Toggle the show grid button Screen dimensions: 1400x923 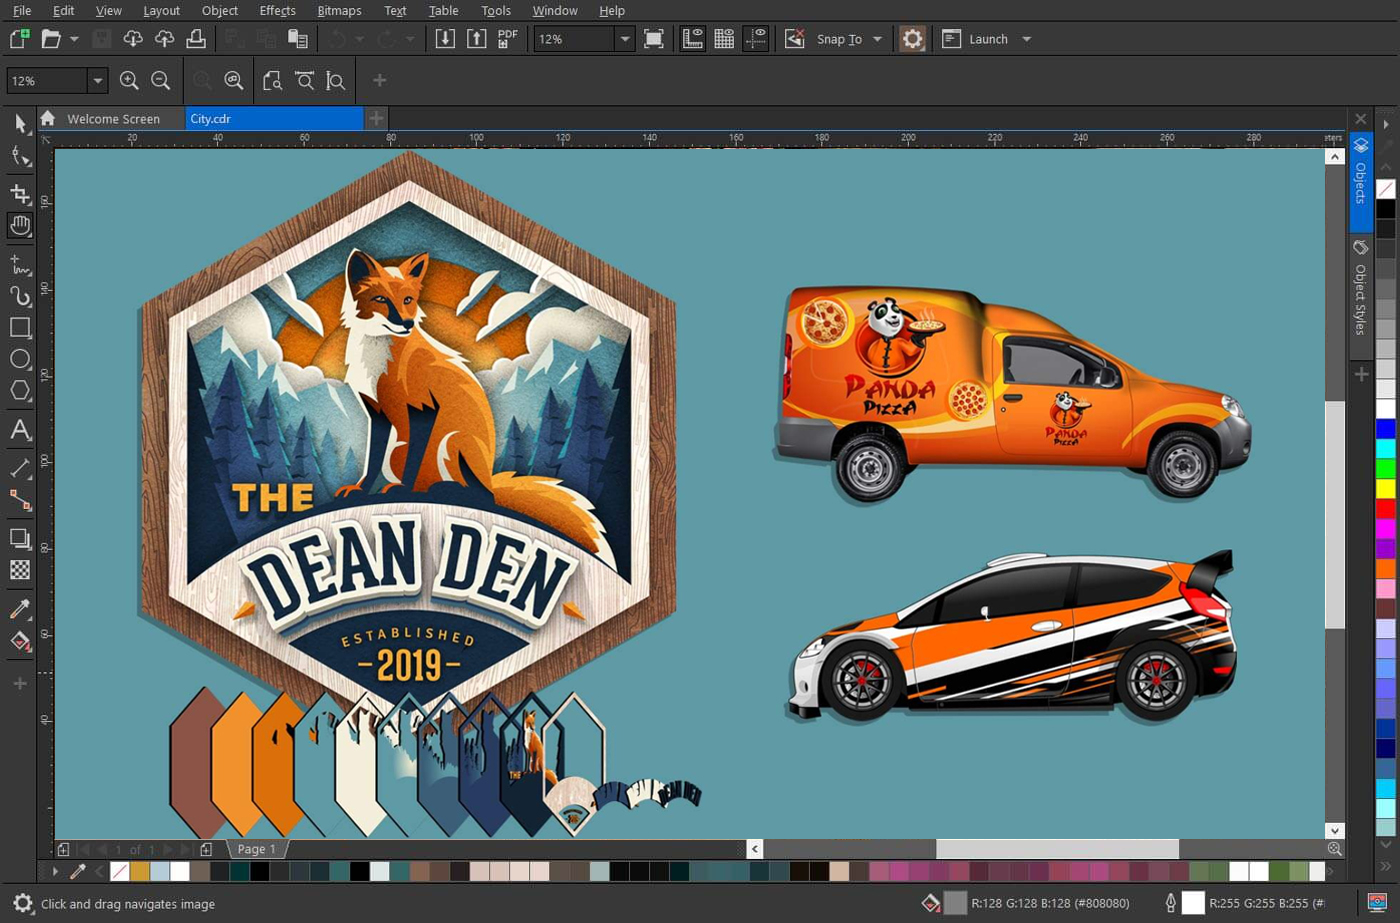click(724, 39)
